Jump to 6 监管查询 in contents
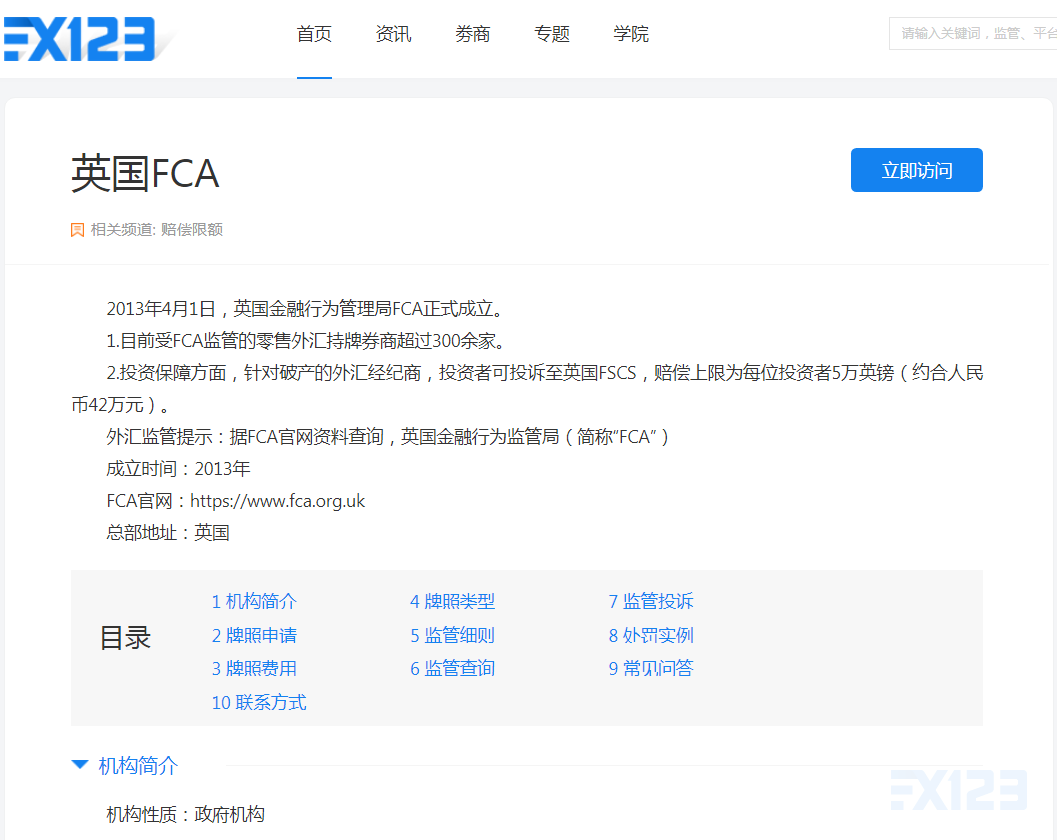The height and width of the screenshot is (840, 1057). coord(452,669)
